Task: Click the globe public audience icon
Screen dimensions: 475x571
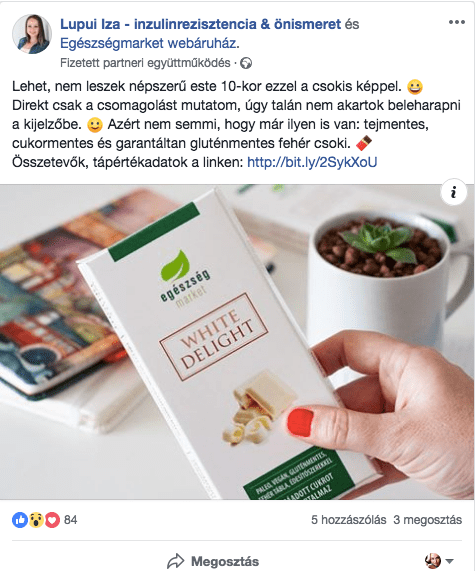Action: pos(246,63)
